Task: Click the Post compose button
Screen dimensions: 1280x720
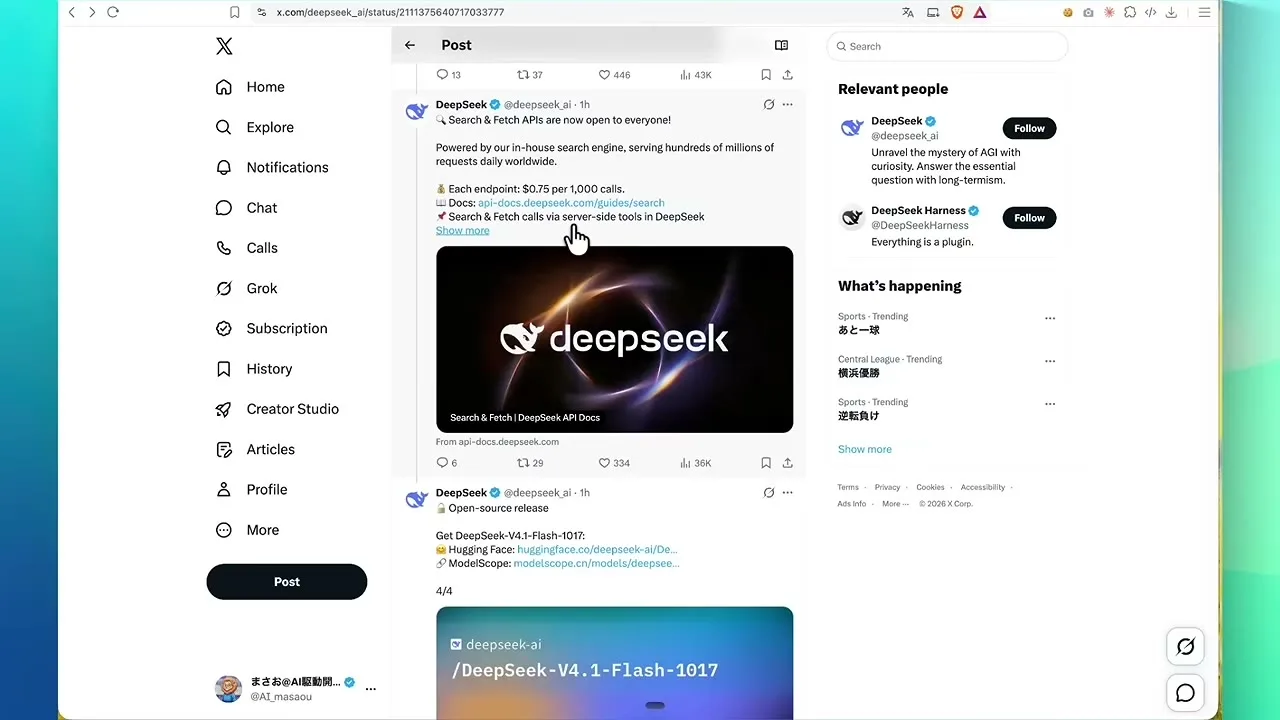Action: [x=287, y=582]
